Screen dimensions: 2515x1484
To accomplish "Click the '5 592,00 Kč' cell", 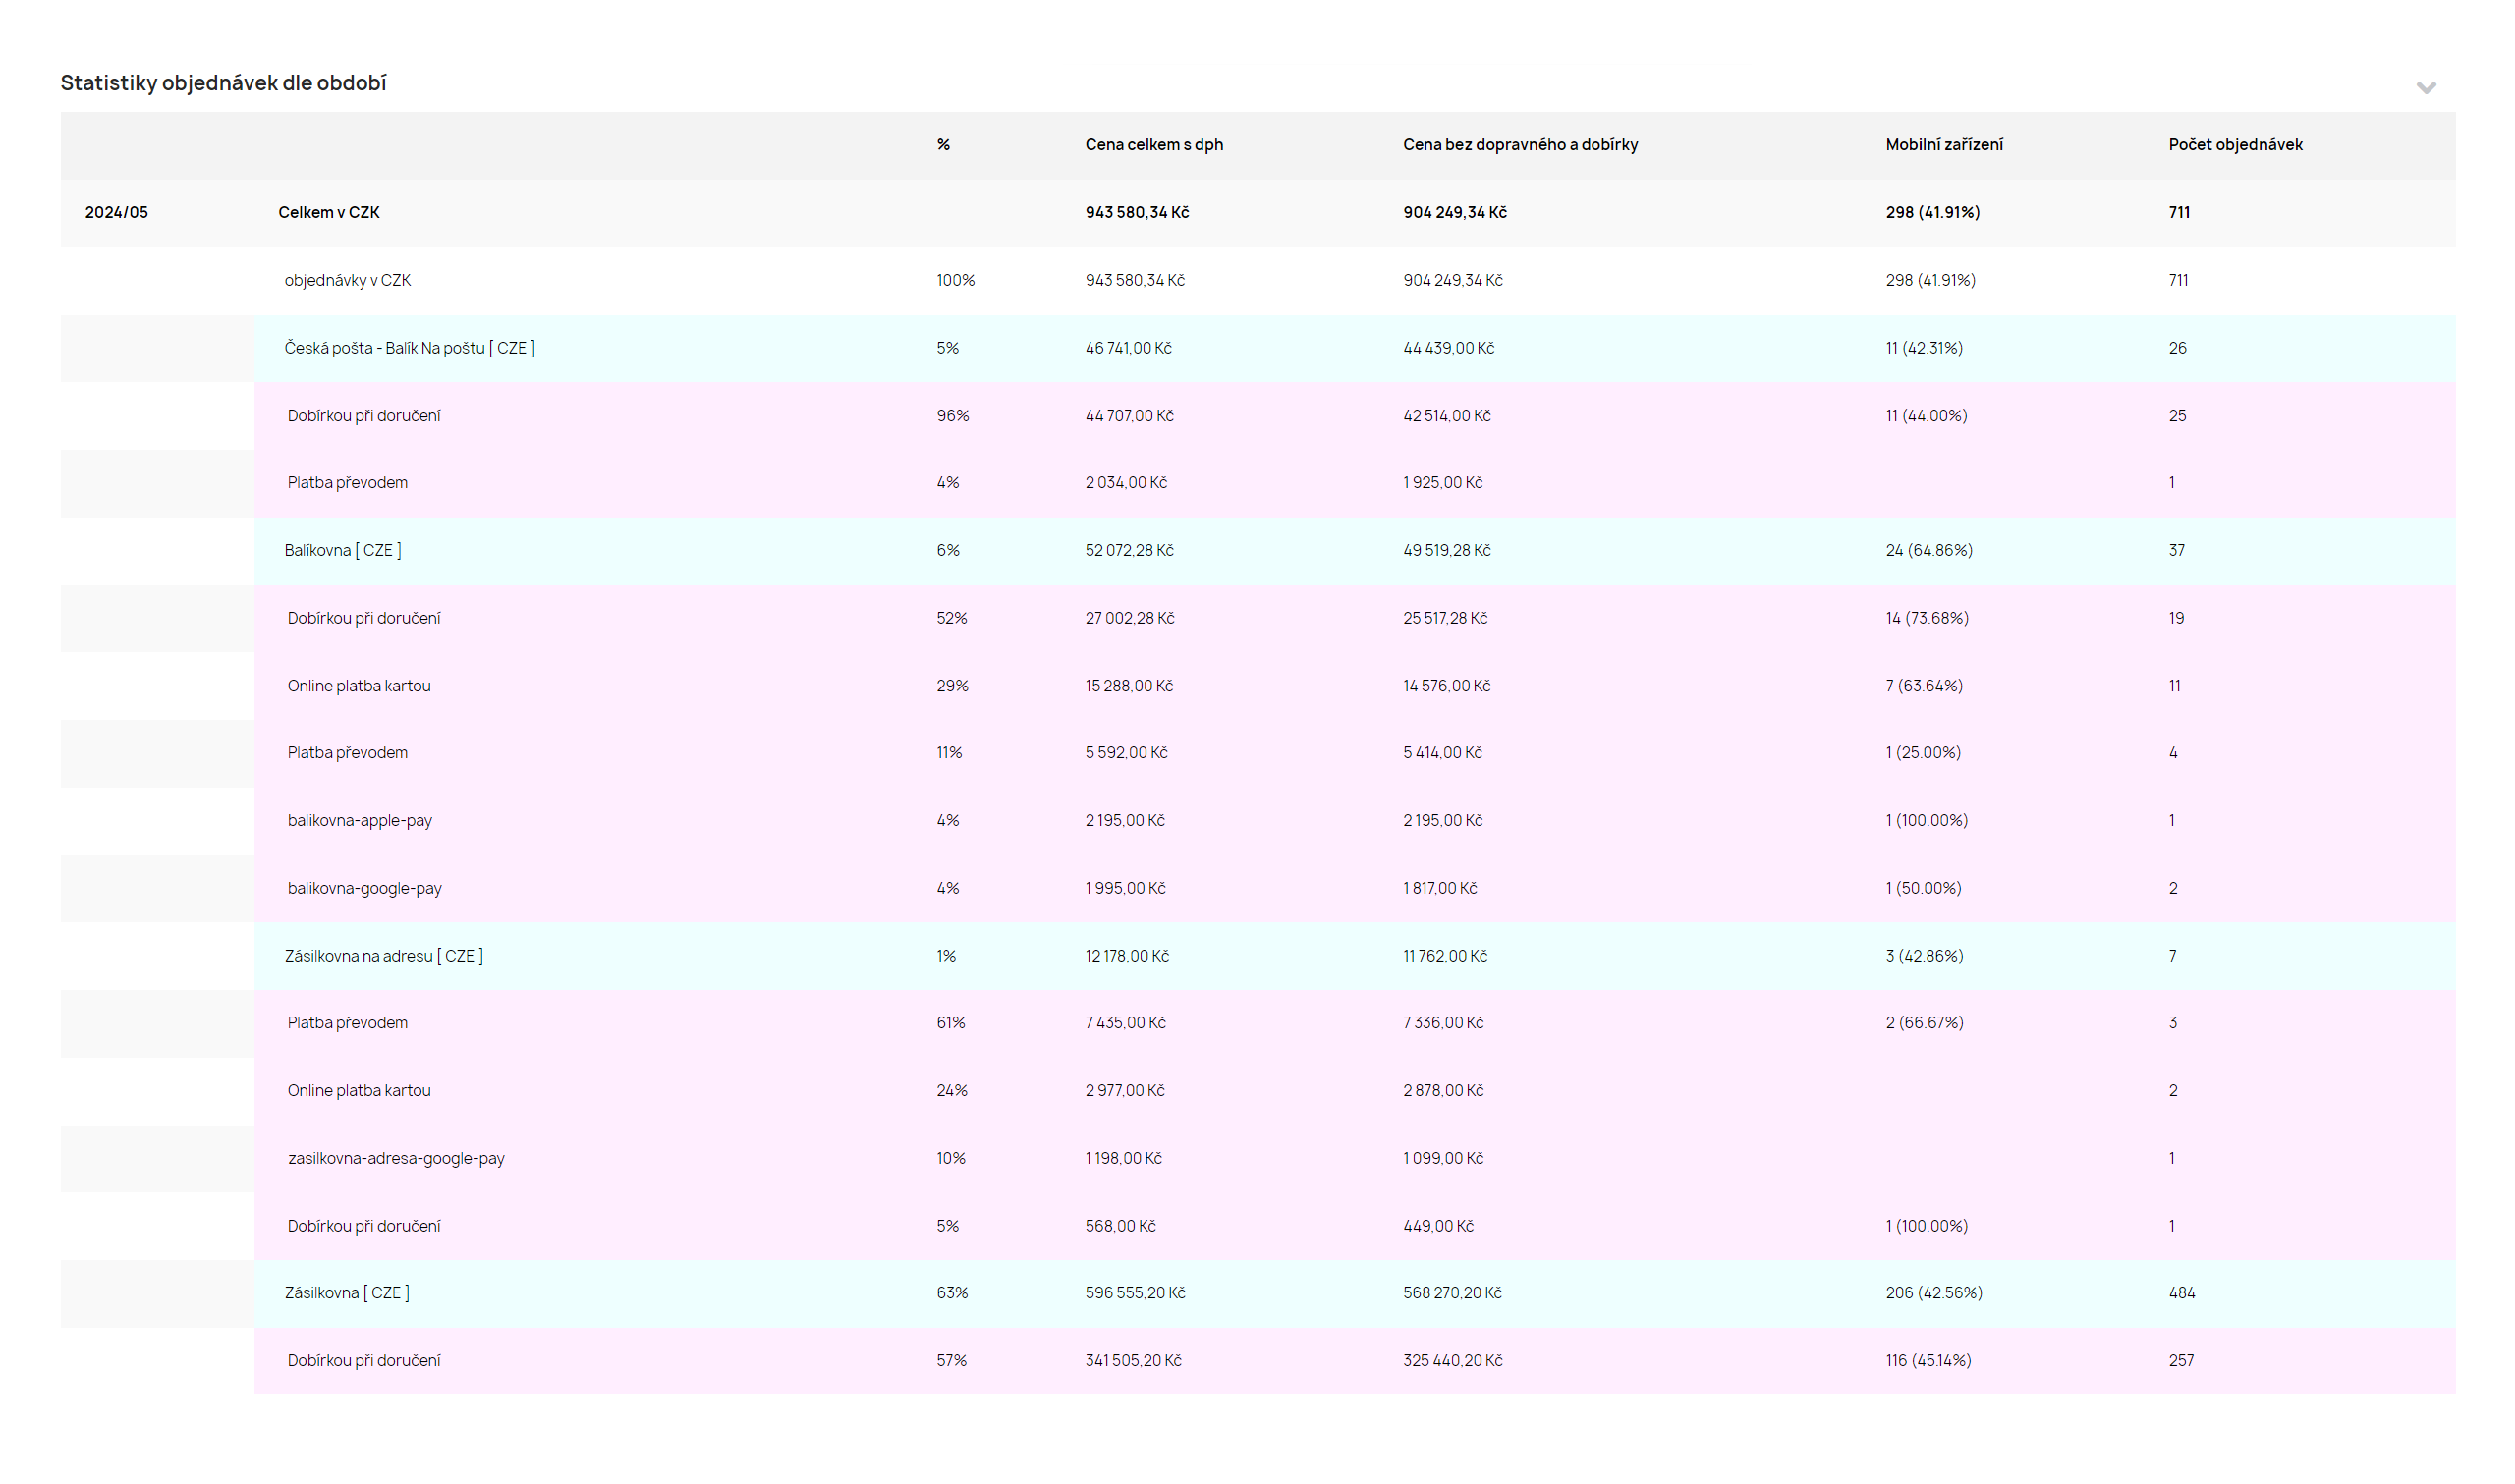I will [1126, 753].
